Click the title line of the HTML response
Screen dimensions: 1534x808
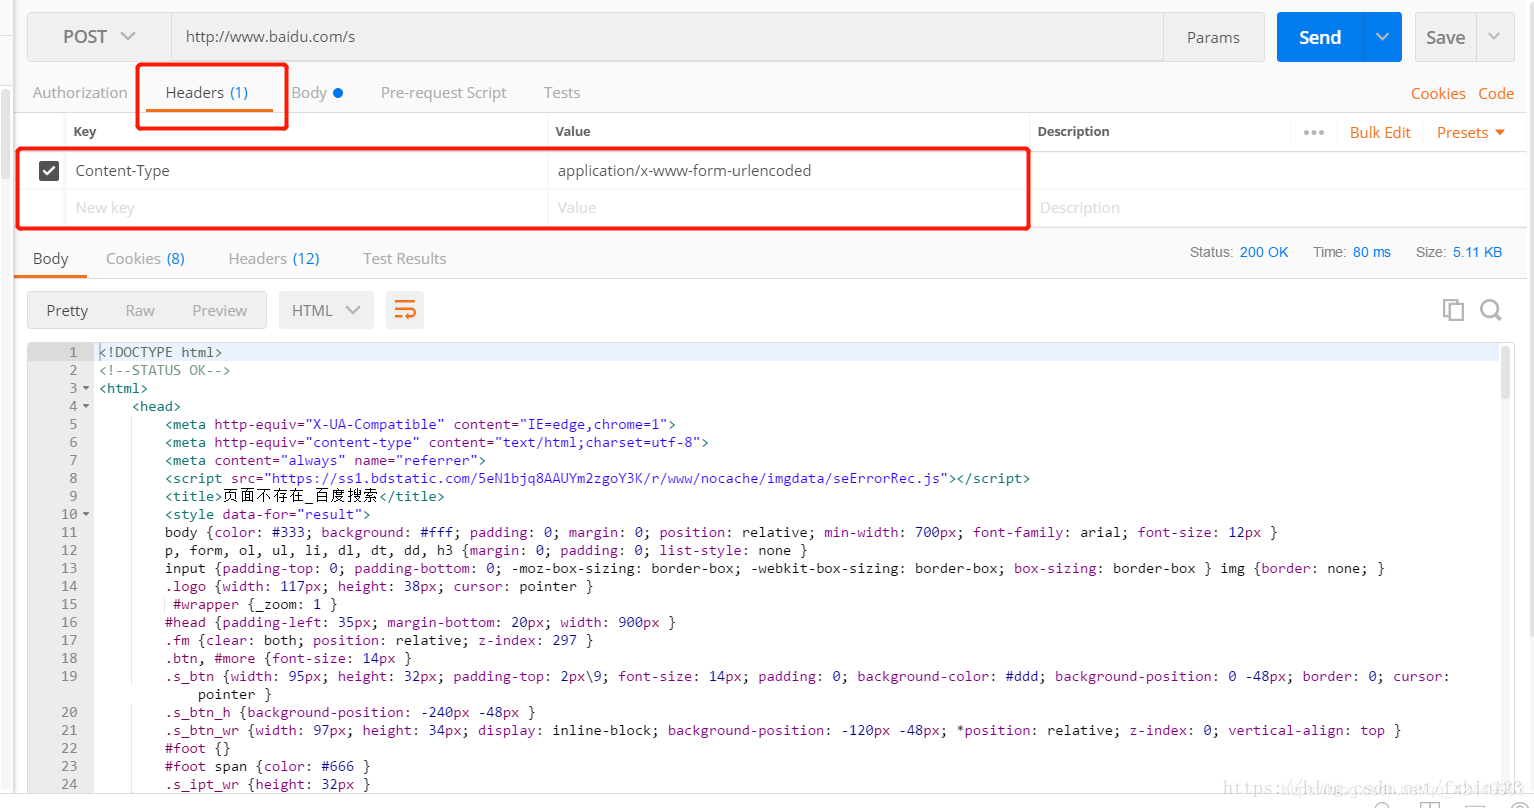click(x=304, y=496)
